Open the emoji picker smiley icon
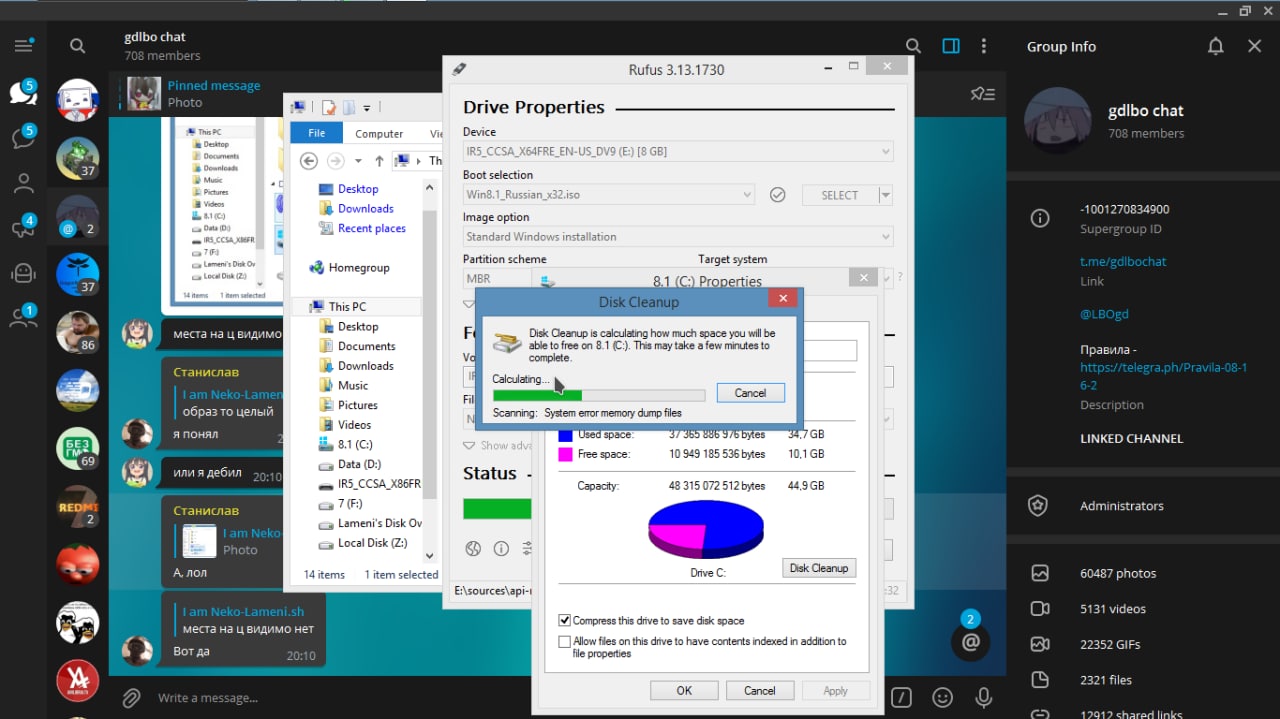 942,697
